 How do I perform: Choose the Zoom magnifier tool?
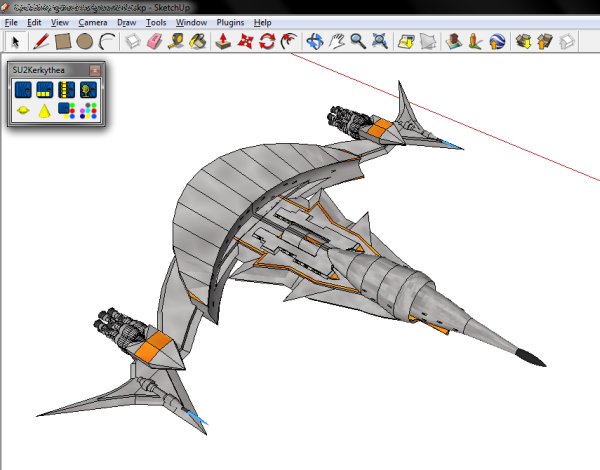click(x=358, y=41)
